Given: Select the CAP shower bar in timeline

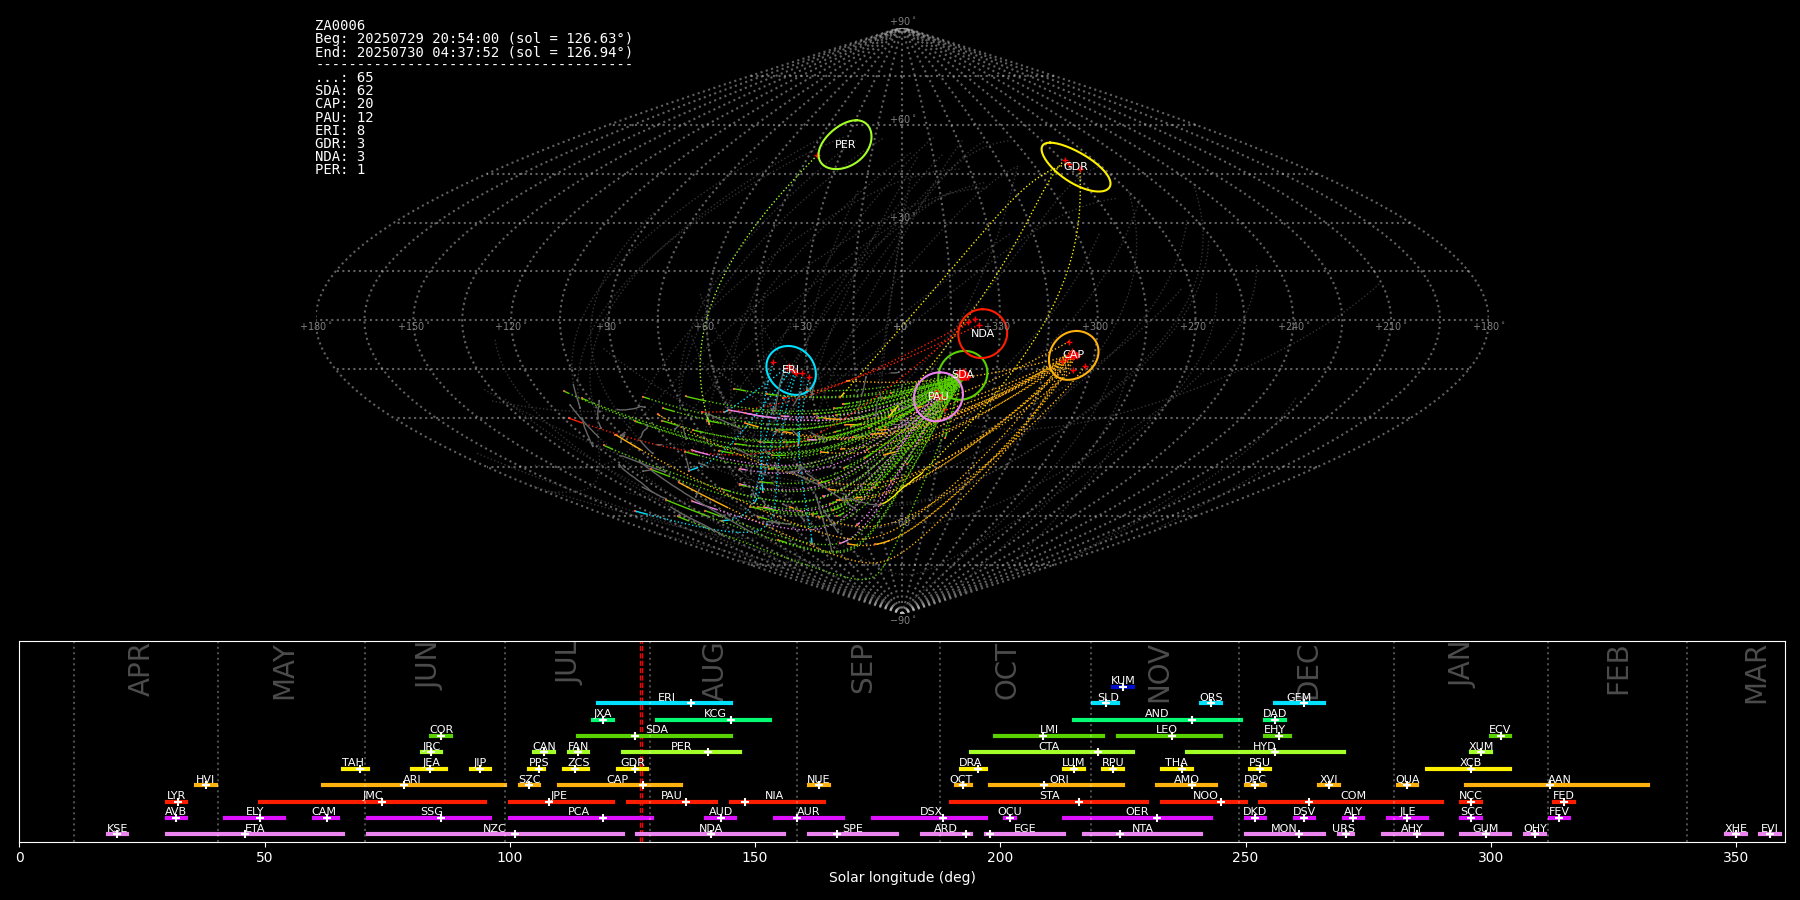Looking at the screenshot, I should [x=620, y=785].
